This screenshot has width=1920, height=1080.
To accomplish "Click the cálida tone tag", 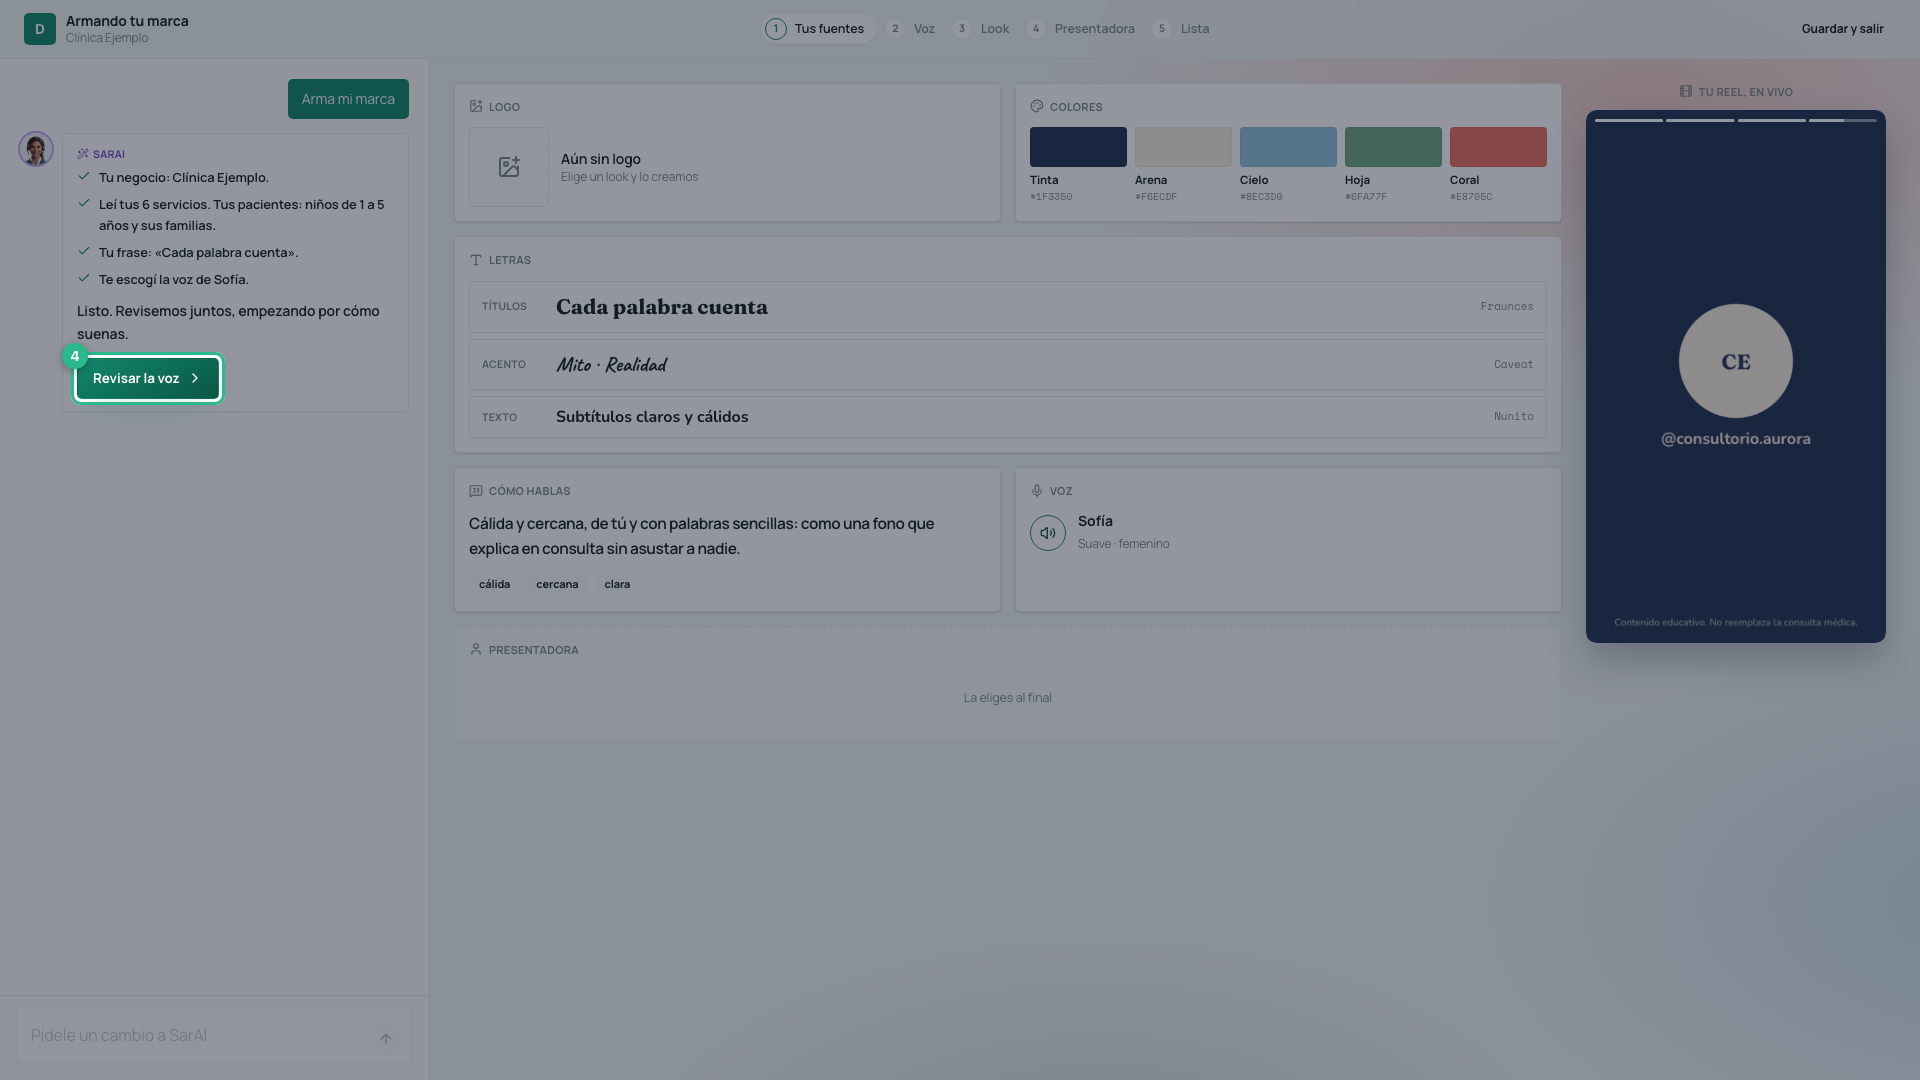I will click(x=494, y=584).
